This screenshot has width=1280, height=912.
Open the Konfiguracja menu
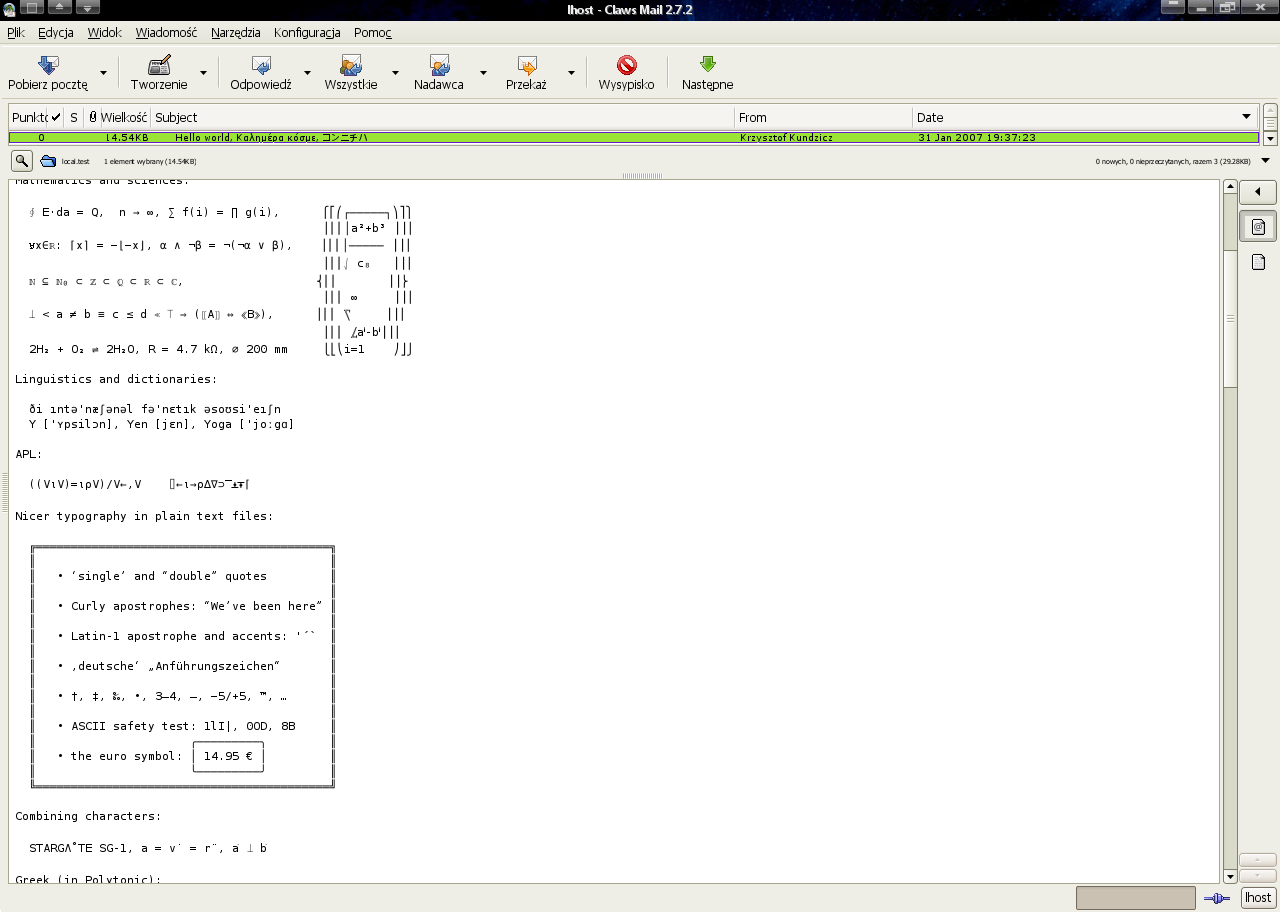point(307,32)
